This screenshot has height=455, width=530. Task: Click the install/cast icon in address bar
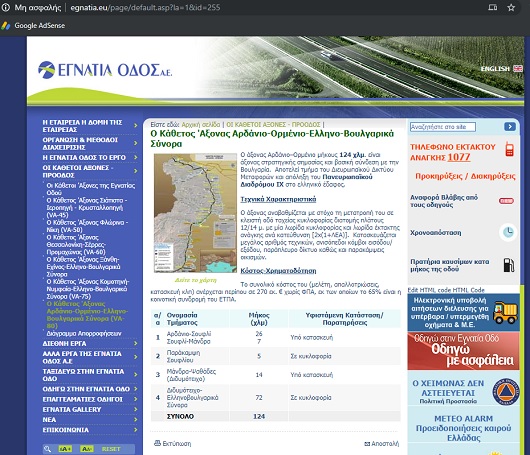click(493, 7)
